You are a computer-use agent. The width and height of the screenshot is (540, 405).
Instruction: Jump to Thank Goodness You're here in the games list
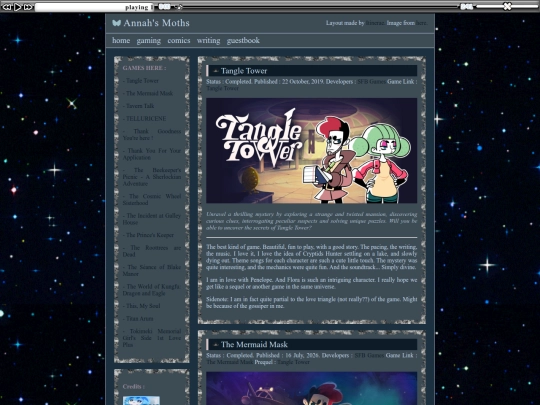[x=152, y=135]
